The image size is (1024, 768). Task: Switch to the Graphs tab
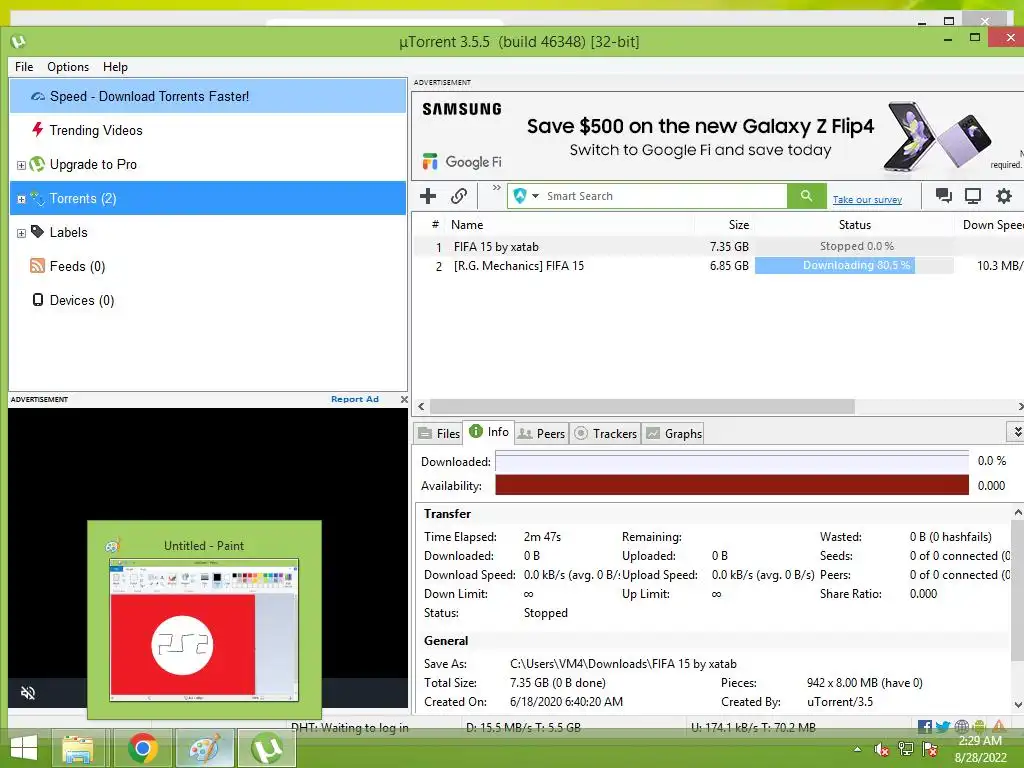(x=674, y=434)
